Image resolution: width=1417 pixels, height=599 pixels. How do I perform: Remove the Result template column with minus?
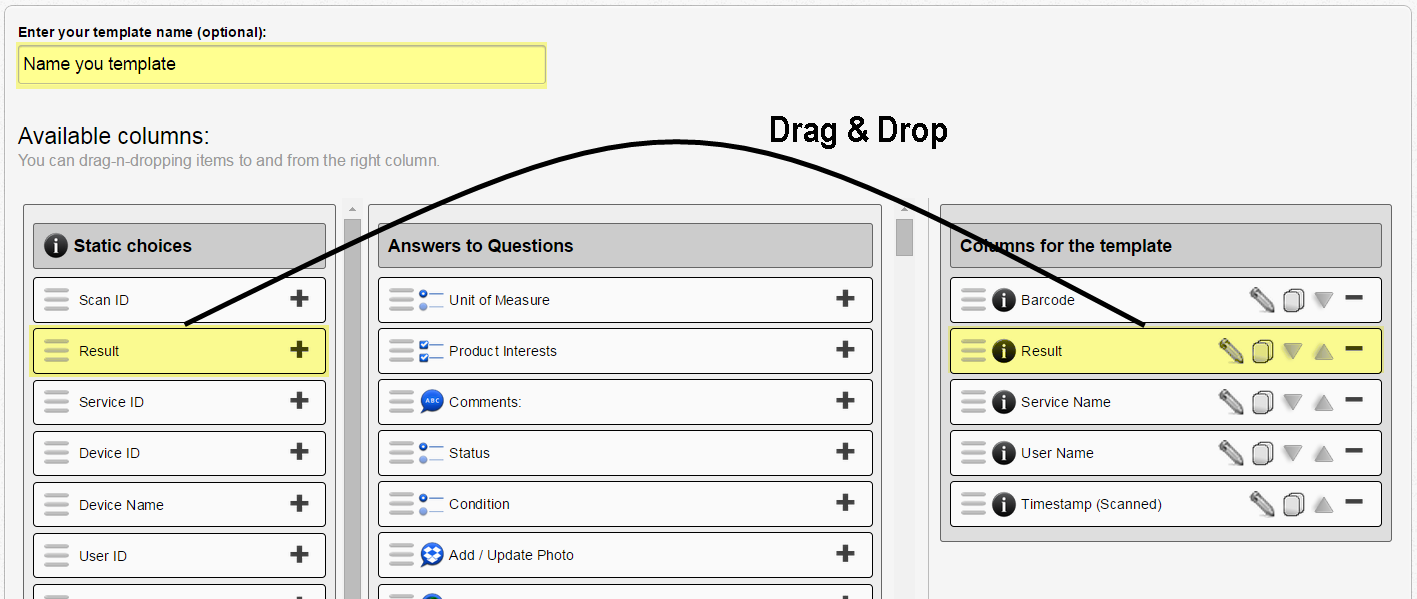point(1354,349)
